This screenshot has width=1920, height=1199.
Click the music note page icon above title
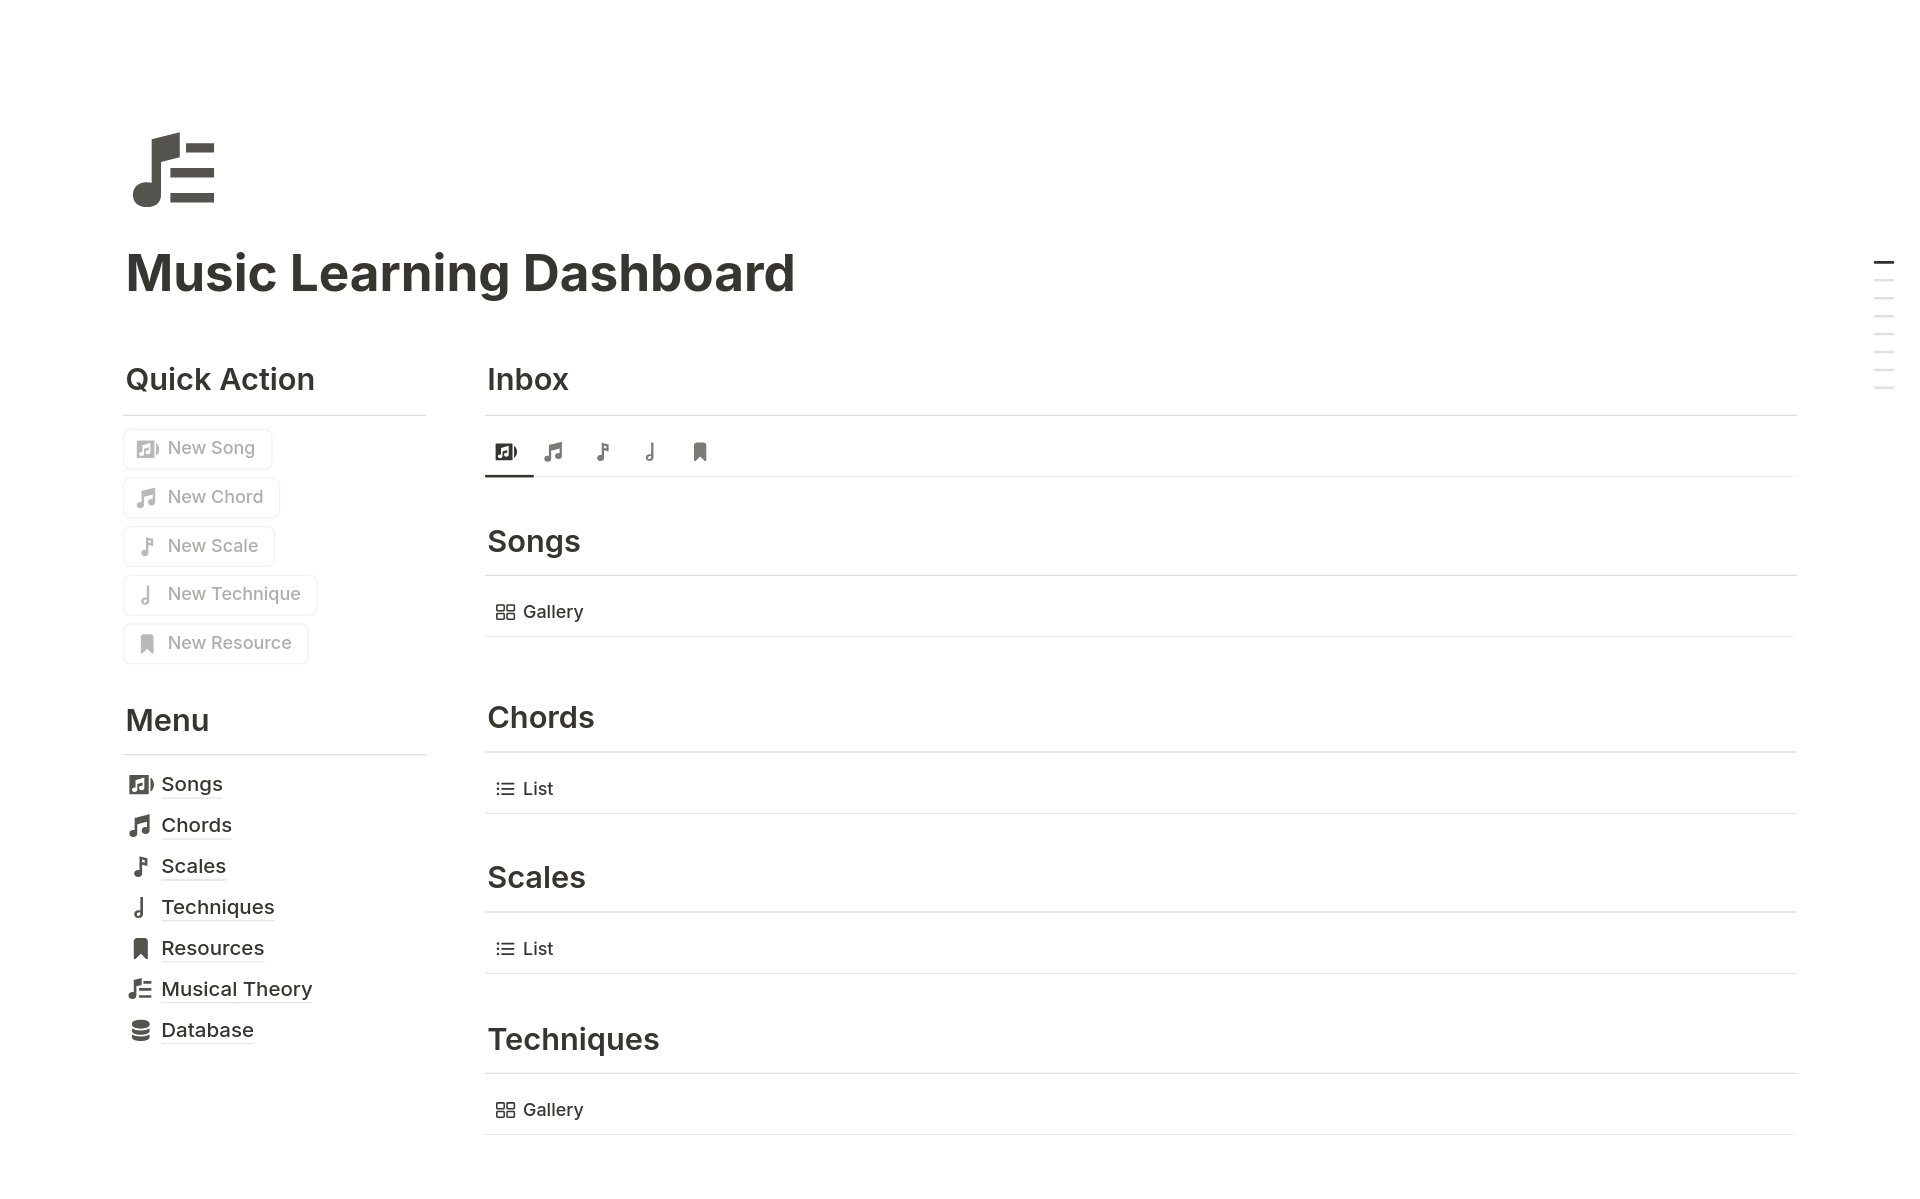(174, 170)
